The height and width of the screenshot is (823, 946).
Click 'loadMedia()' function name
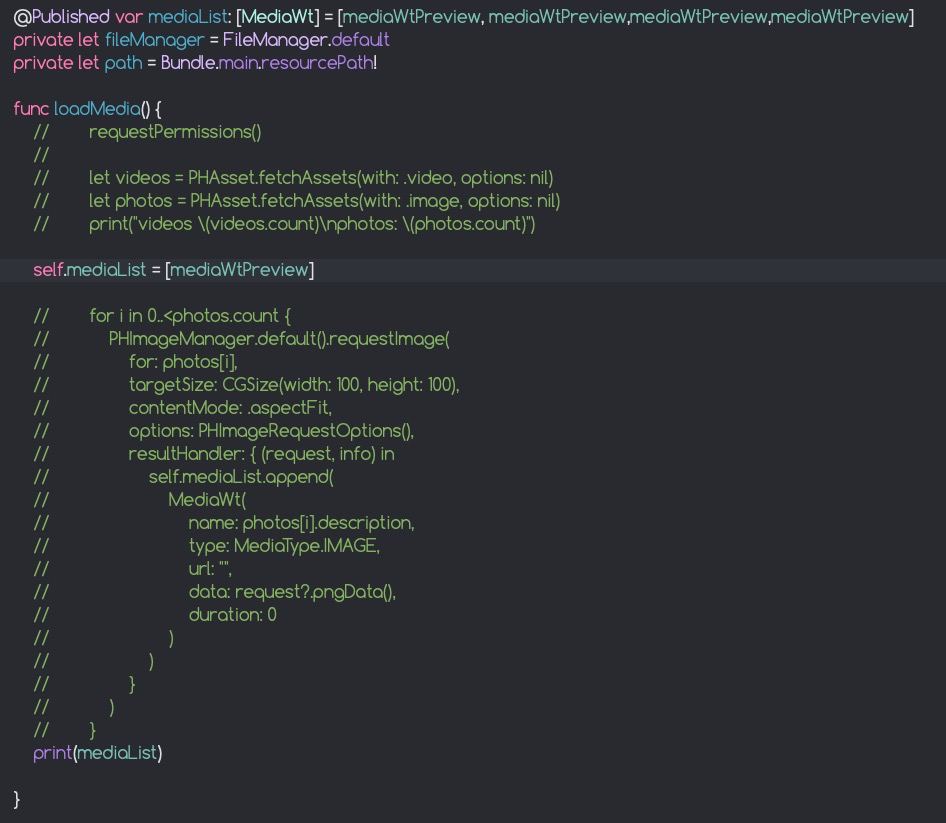coord(101,109)
